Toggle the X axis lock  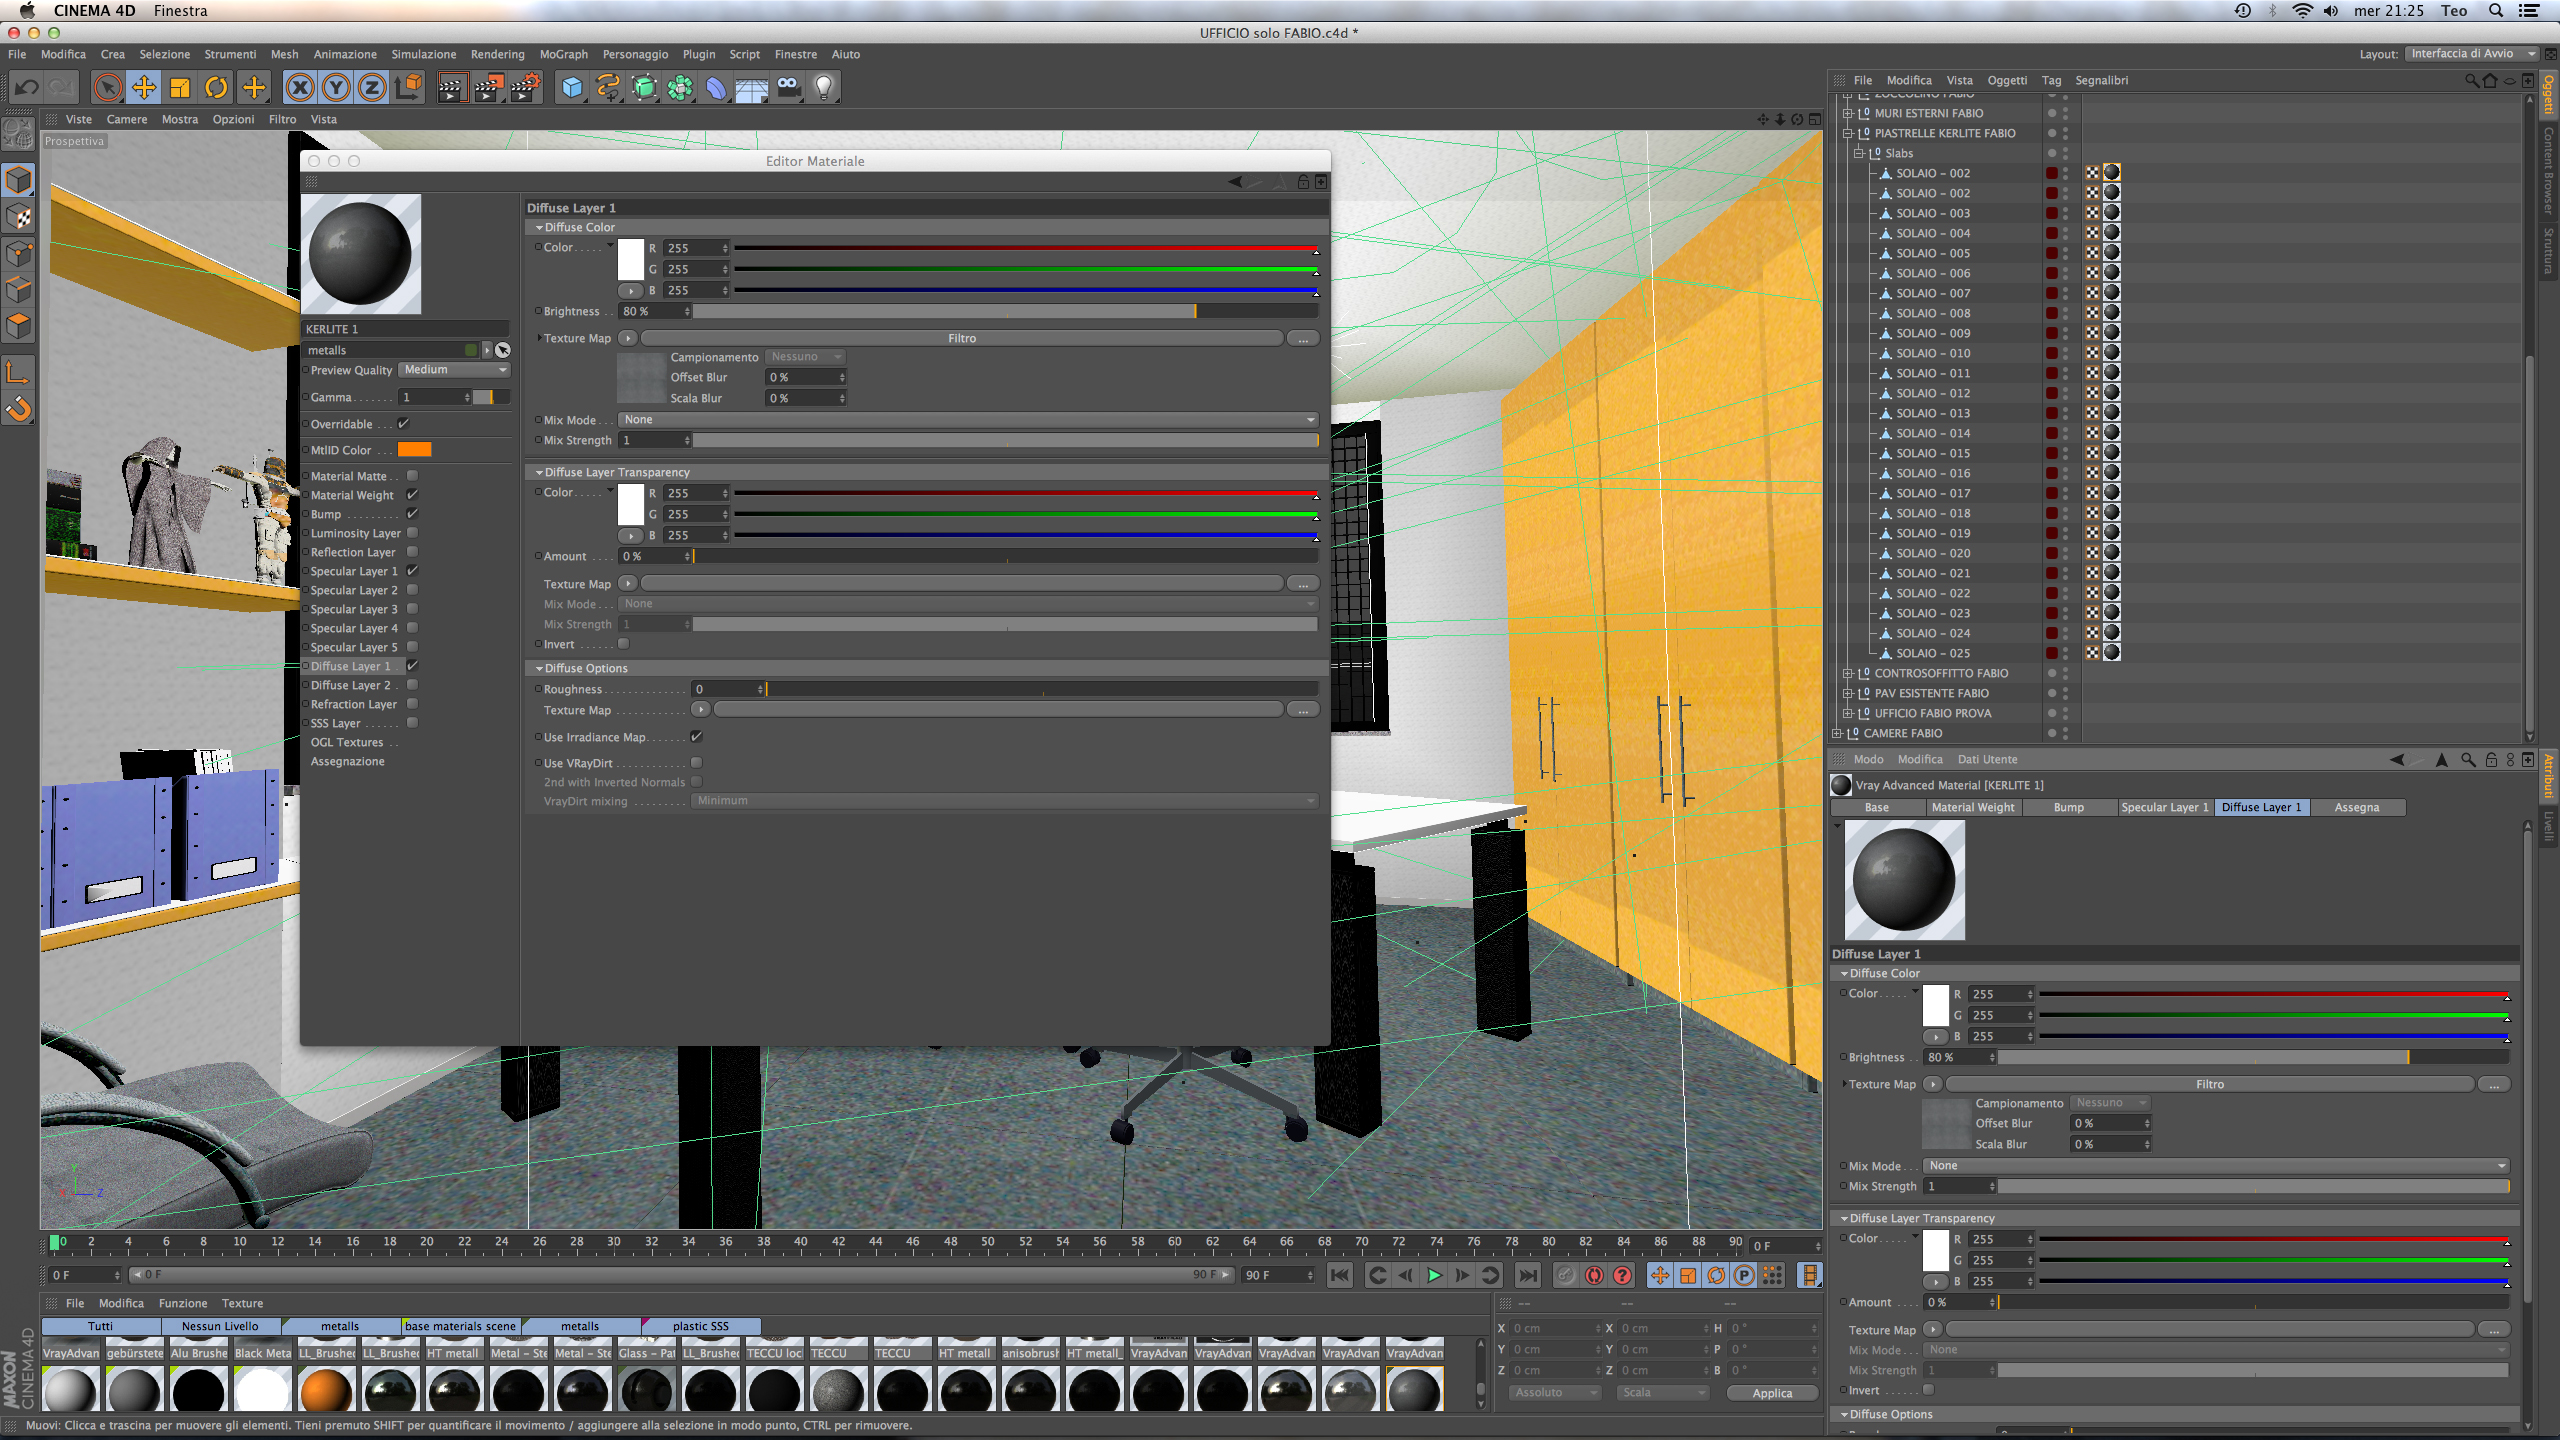point(299,88)
